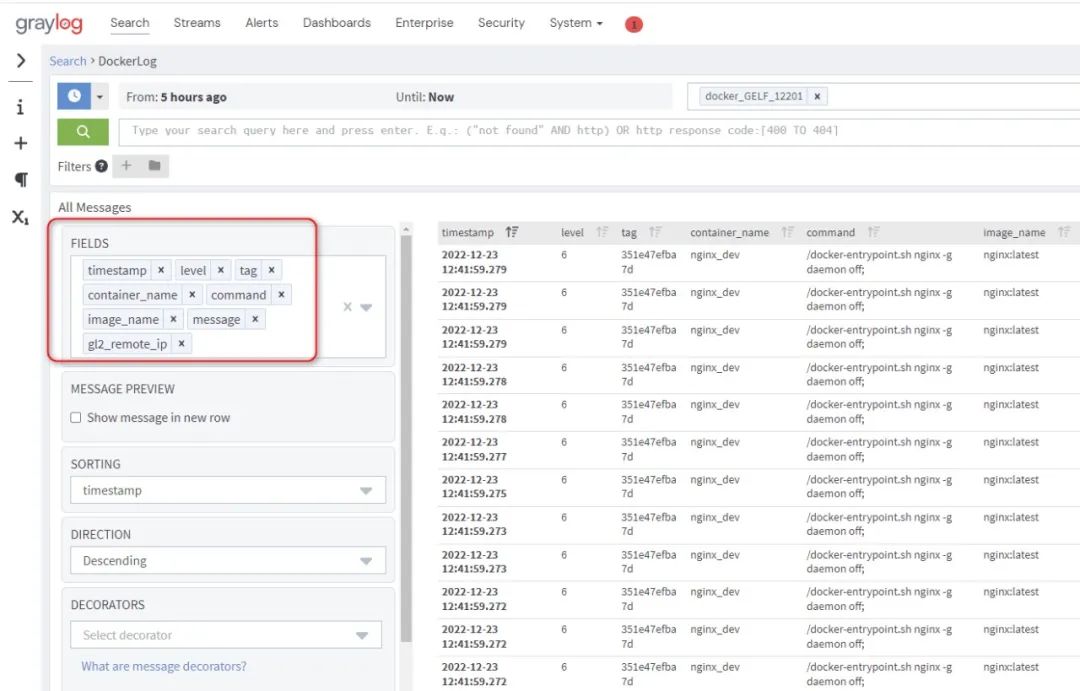Screen dimensions: 1080x691
Task: Click the From 5 hours ago range
Action: [176, 97]
